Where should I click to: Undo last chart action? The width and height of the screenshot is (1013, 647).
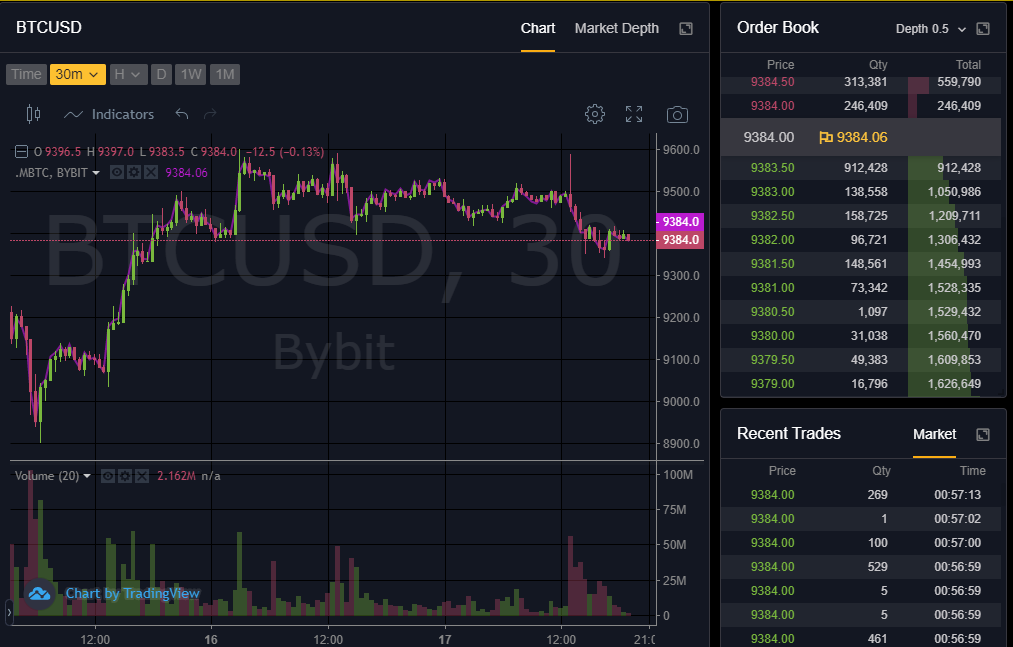pyautogui.click(x=182, y=114)
